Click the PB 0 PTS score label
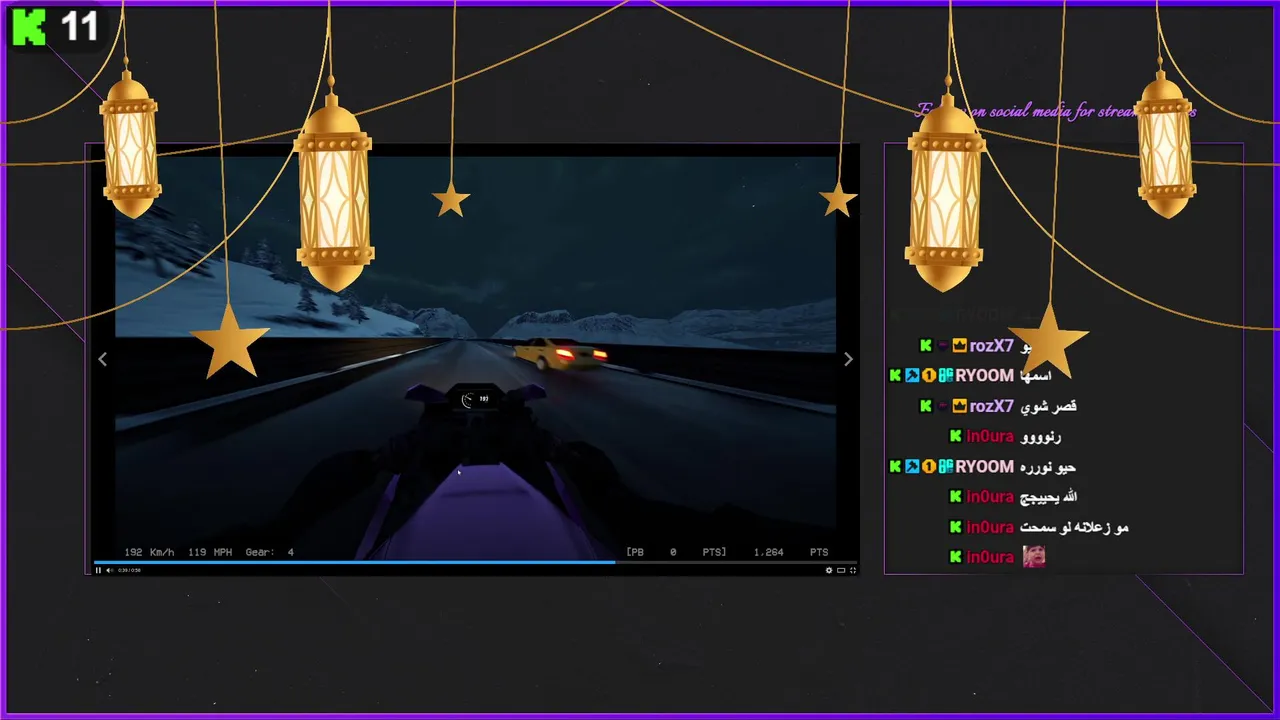This screenshot has width=1280, height=720. [x=677, y=552]
